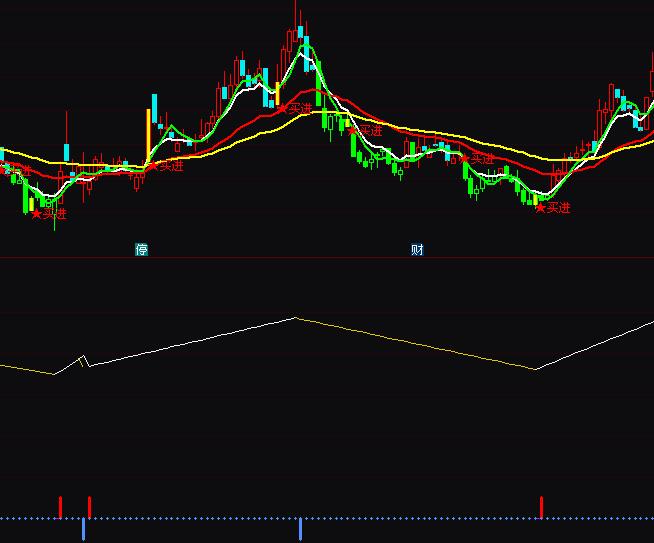Image resolution: width=654 pixels, height=543 pixels.
Task: Click the tall cyan candlestick next to the orange candle
Action: (155, 108)
